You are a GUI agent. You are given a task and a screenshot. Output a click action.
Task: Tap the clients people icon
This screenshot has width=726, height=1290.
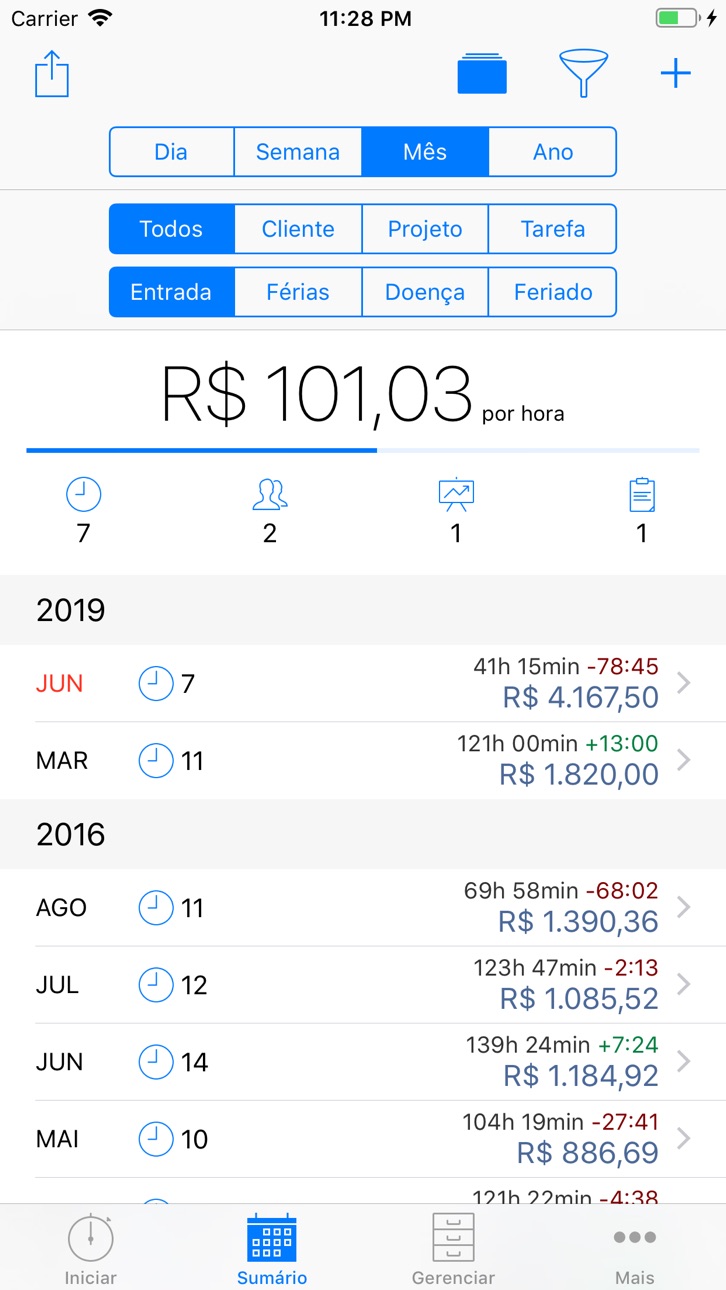[270, 494]
